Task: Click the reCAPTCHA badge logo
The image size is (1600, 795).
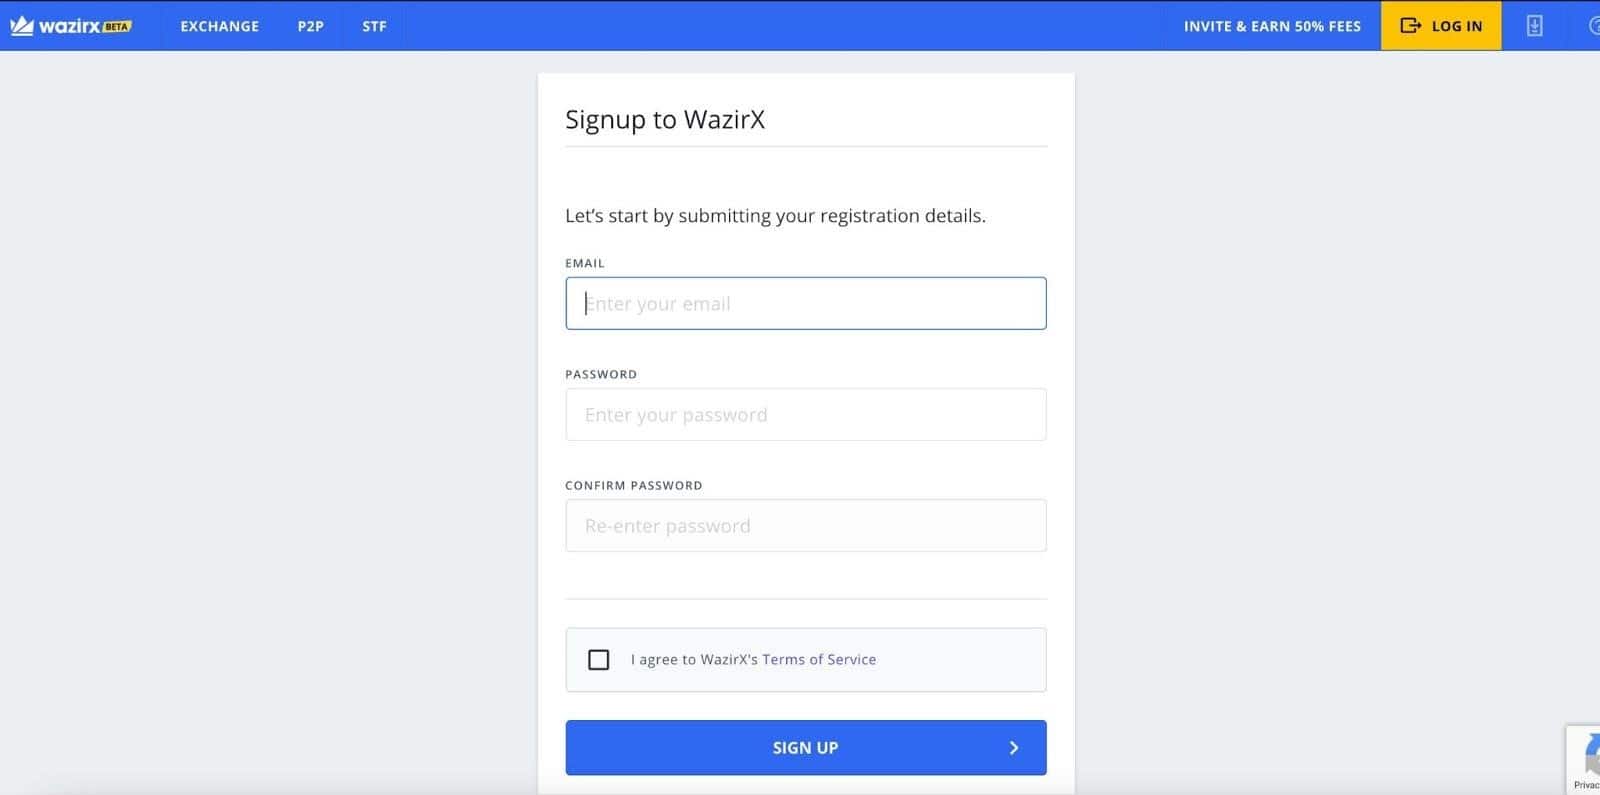Action: pyautogui.click(x=1591, y=753)
